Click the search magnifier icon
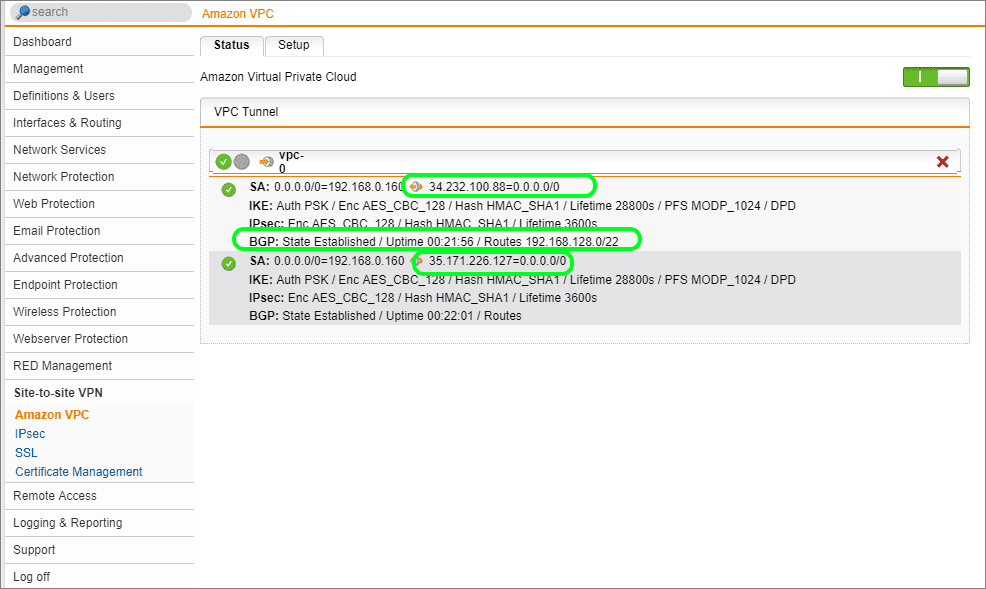This screenshot has height=589, width=986. 23,12
